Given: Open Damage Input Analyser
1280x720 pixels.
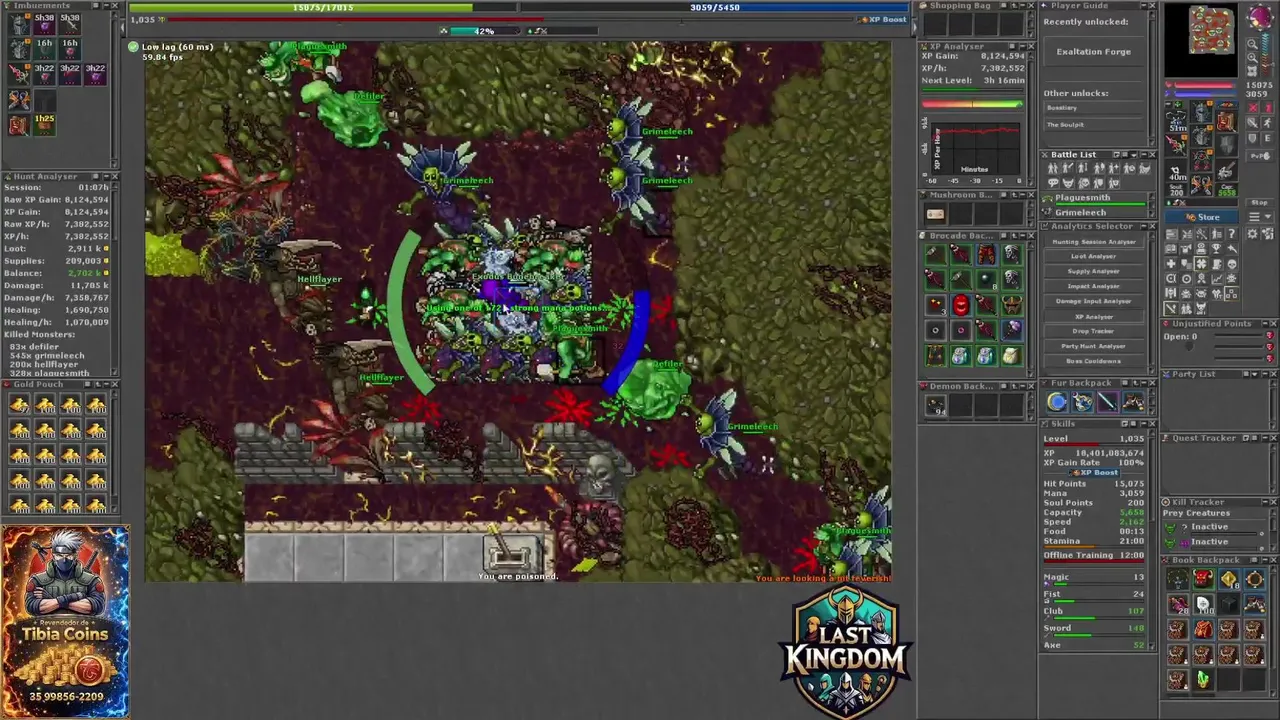Looking at the screenshot, I should 1094,301.
